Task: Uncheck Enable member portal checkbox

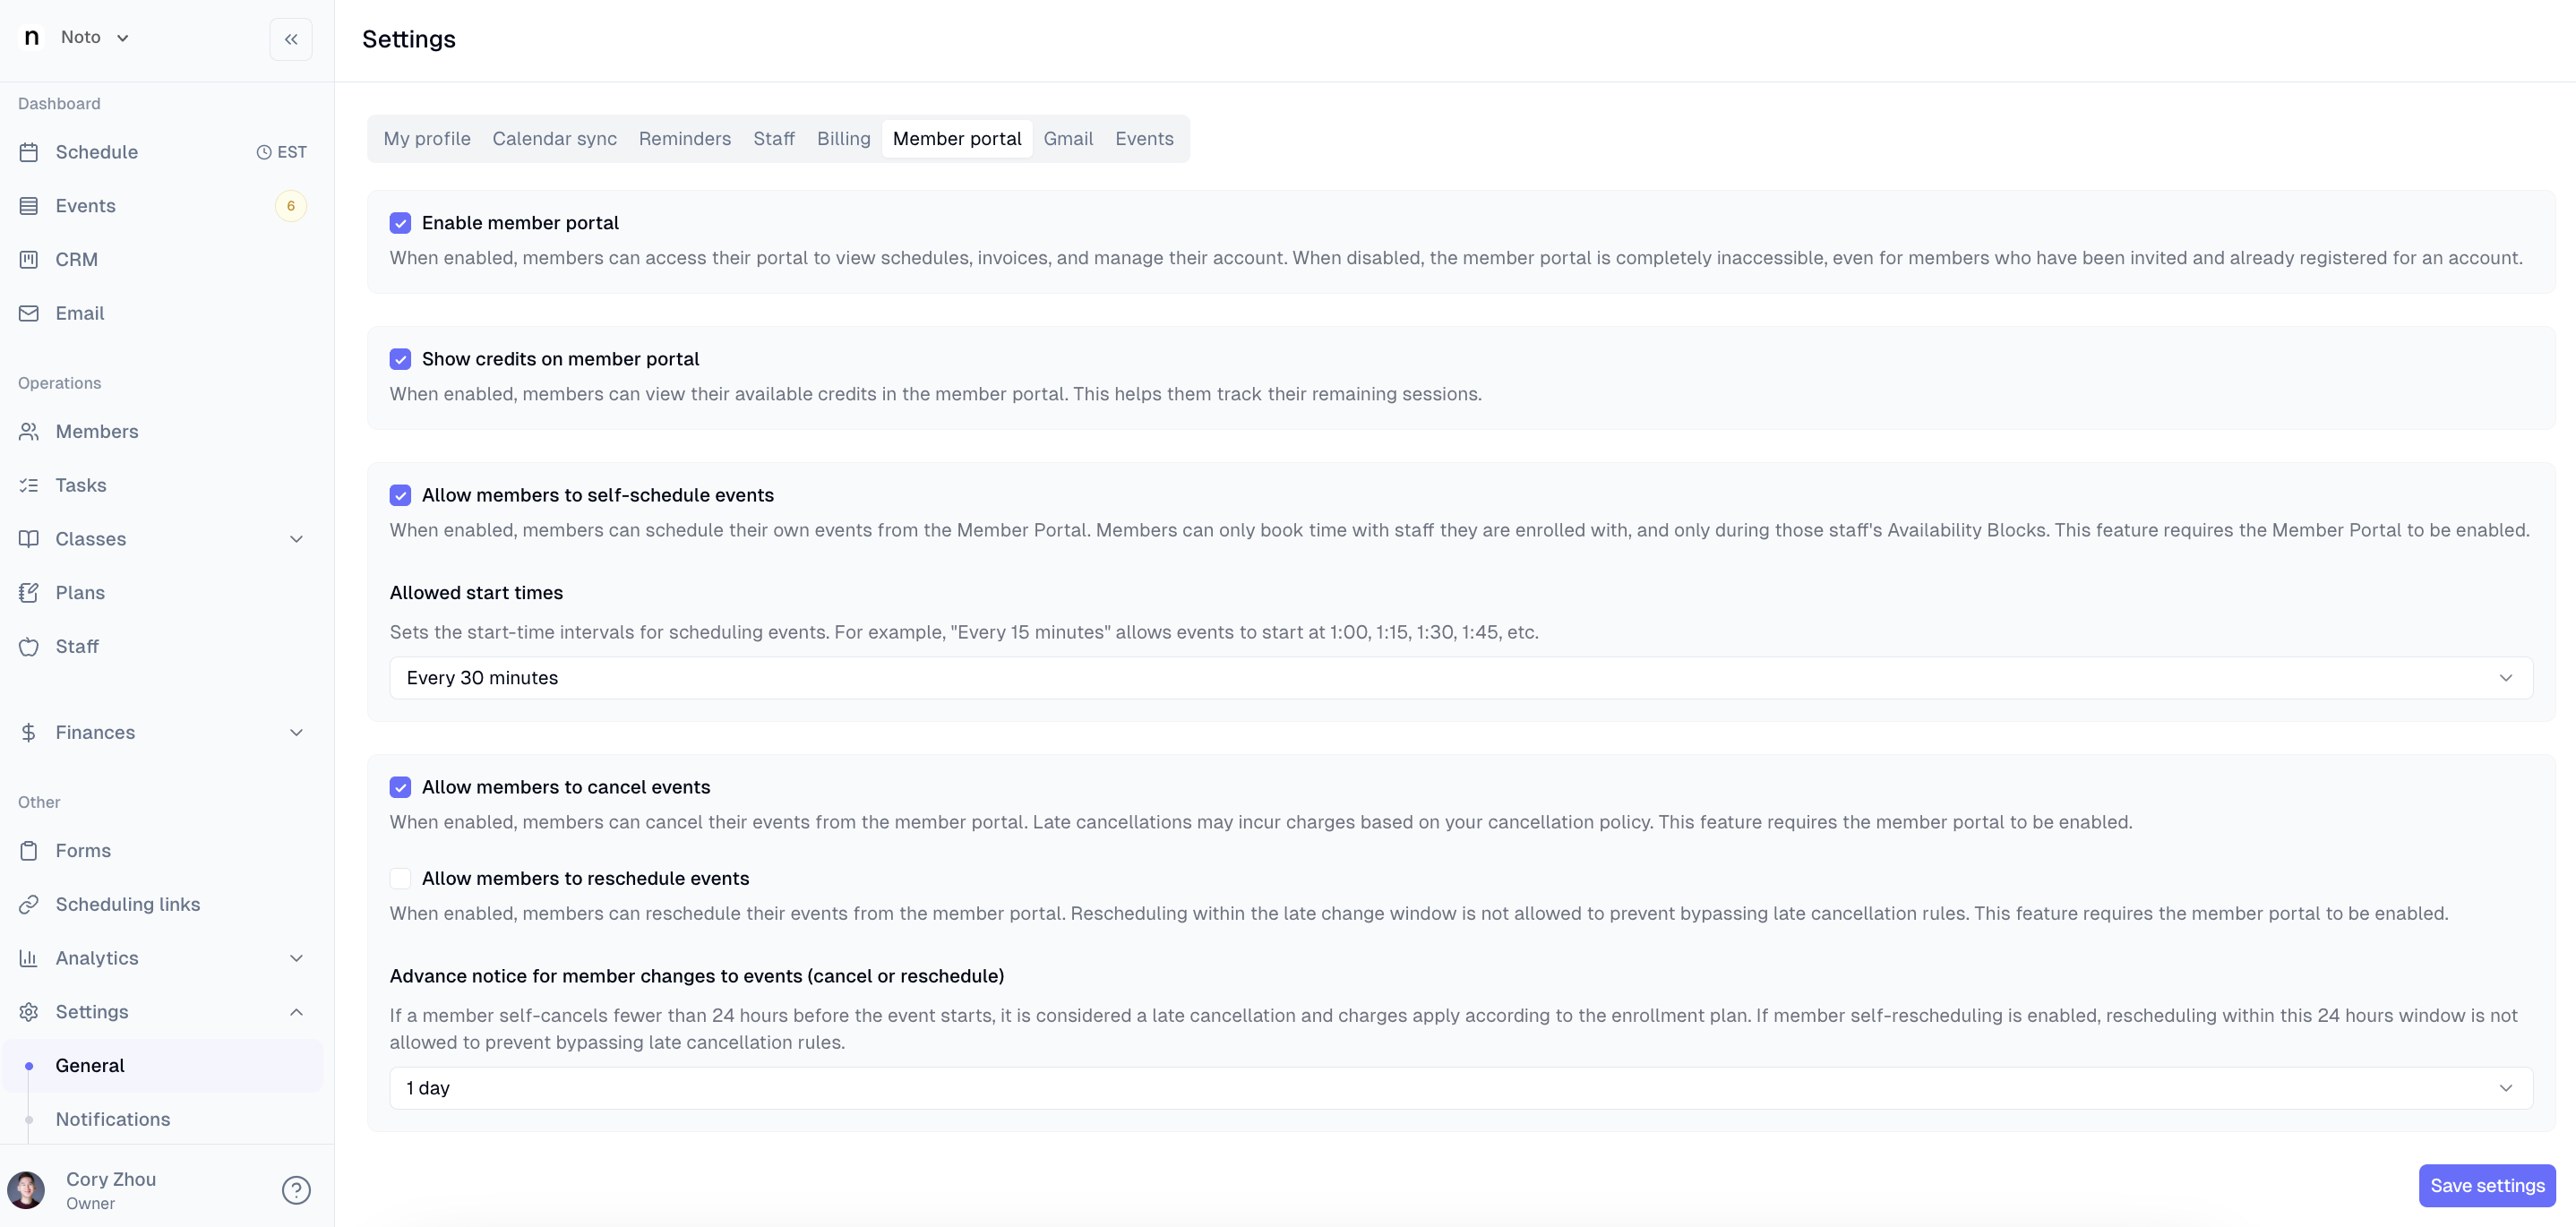Action: [400, 223]
